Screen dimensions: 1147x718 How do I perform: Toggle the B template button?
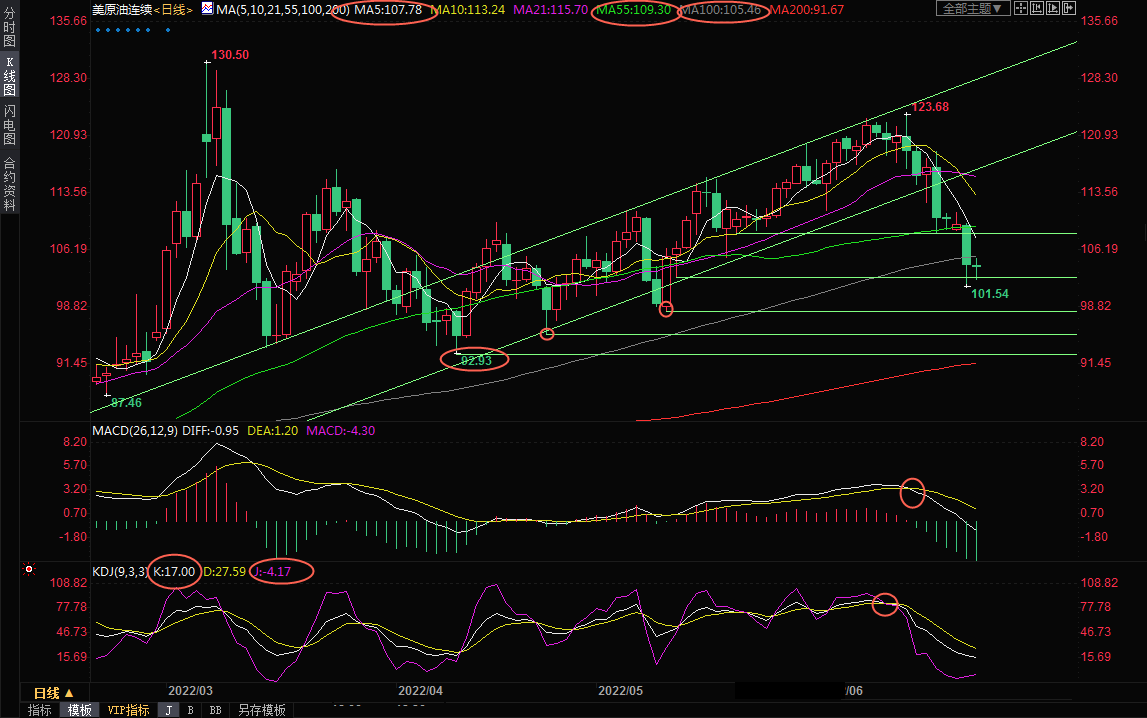pyautogui.click(x=191, y=710)
